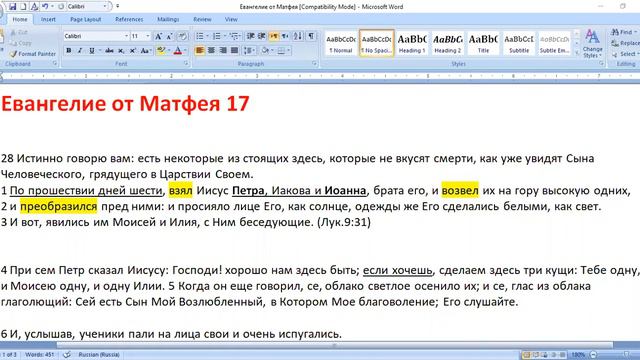Click the Redo button in quick access toolbar

pos(61,7)
